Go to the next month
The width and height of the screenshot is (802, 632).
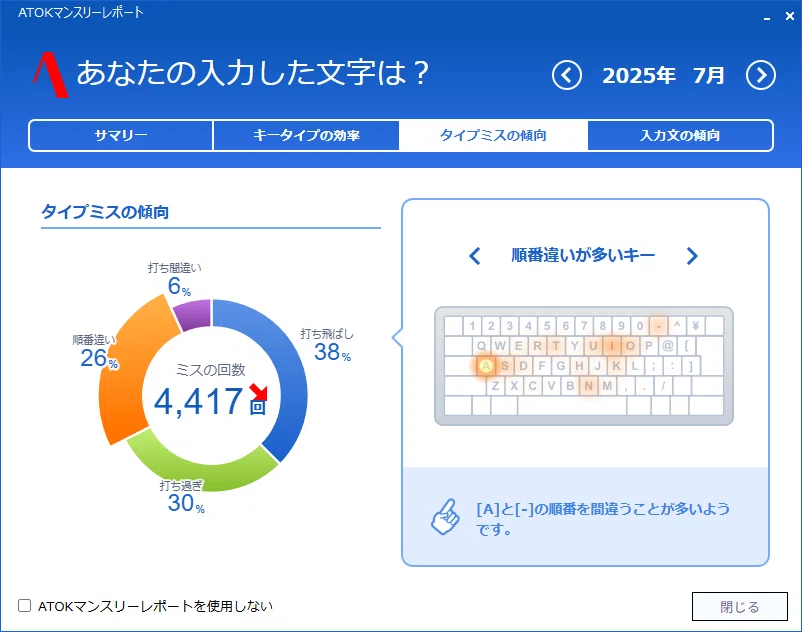pos(761,76)
